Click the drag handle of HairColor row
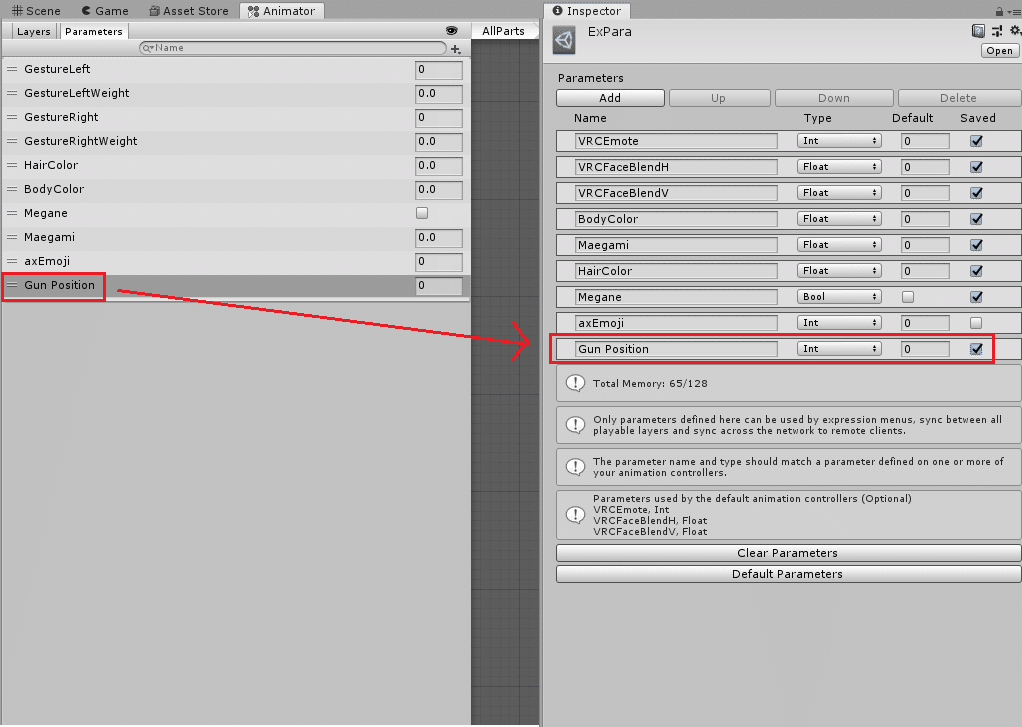This screenshot has width=1022, height=727. click(12, 165)
